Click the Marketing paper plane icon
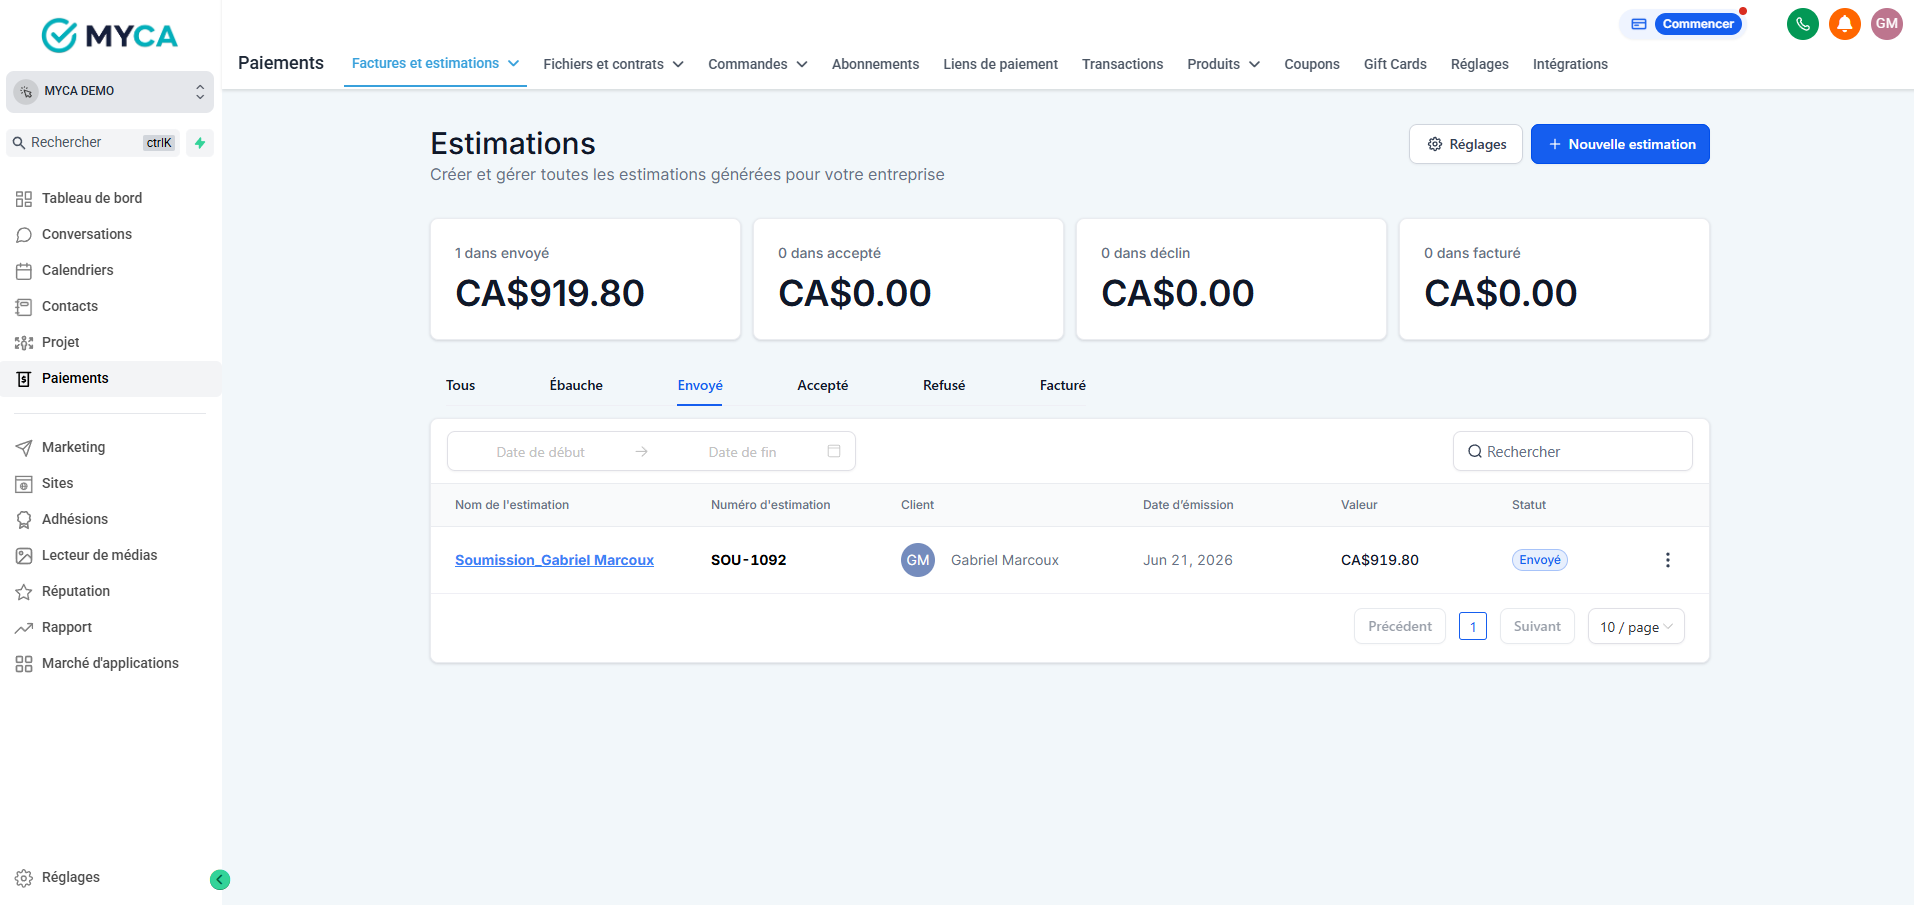The width and height of the screenshot is (1914, 905). coord(24,448)
